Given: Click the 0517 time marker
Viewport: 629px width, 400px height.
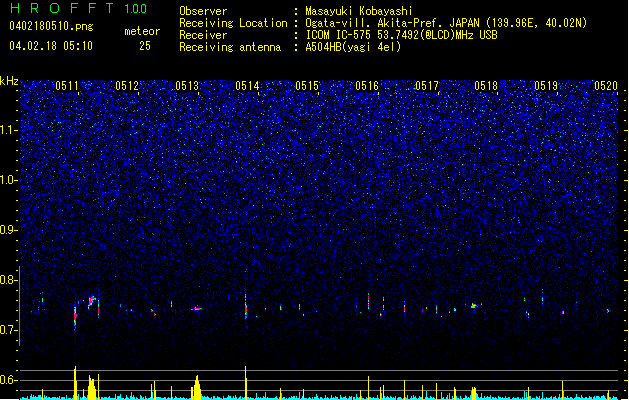Looking at the screenshot, I should coord(427,86).
